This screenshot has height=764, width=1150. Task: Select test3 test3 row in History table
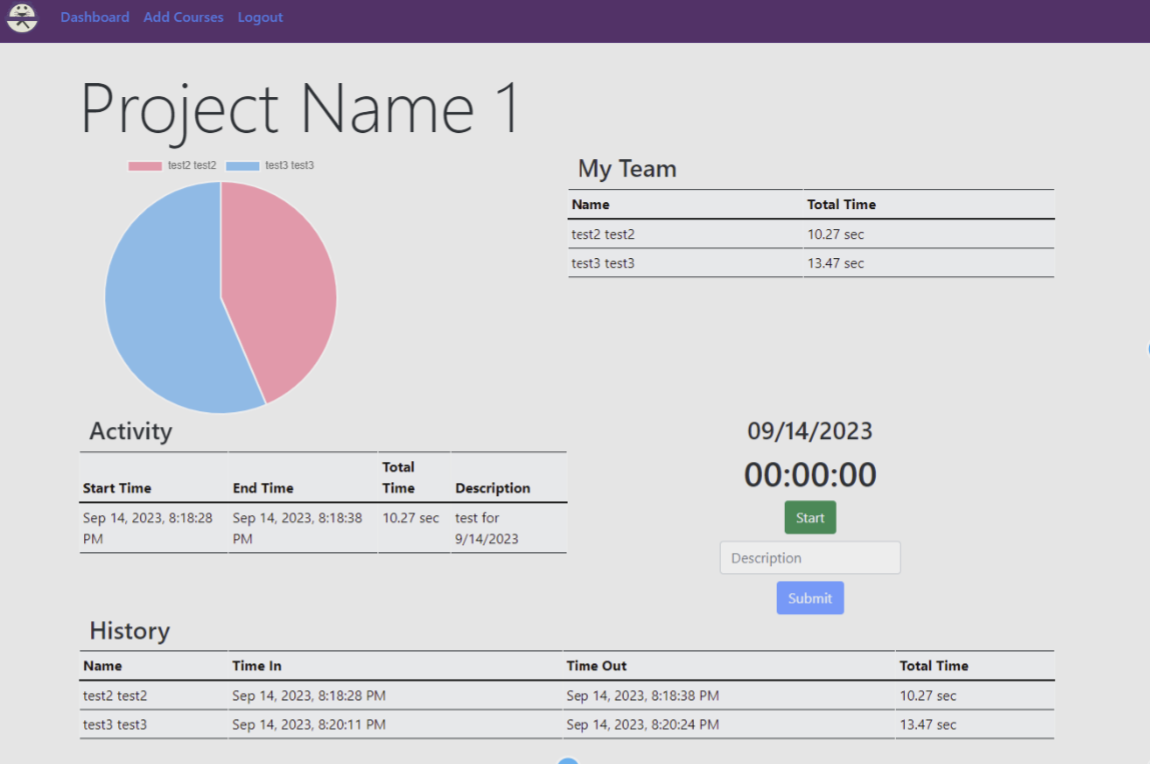[x=115, y=724]
